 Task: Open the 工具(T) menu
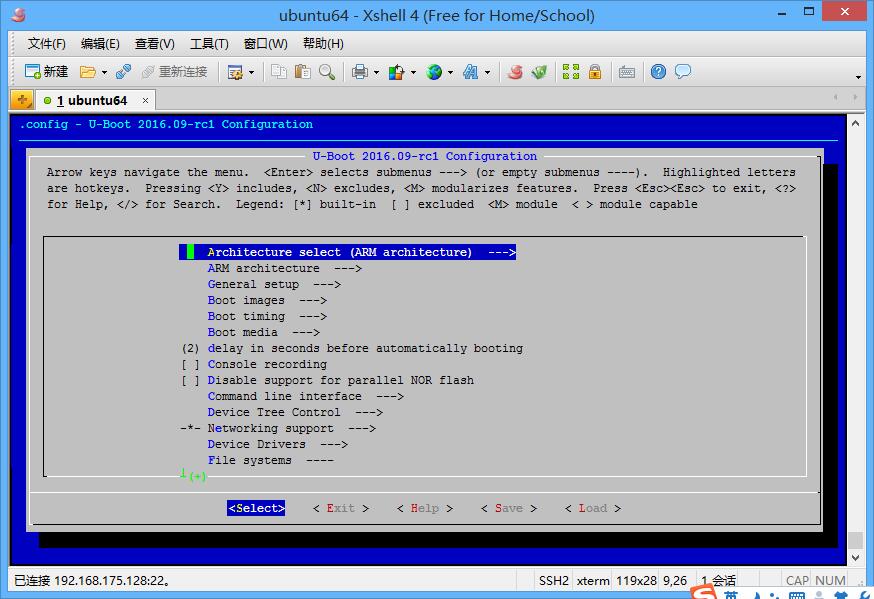(x=209, y=43)
